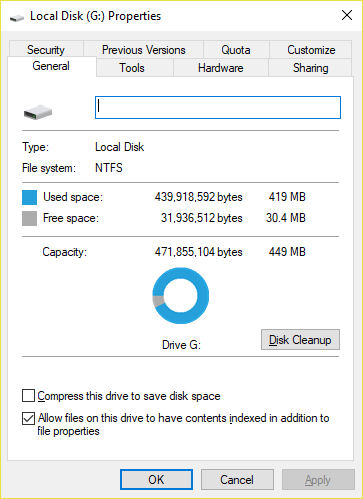Viewport: 363px width, 499px height.
Task: Click the 31,936,512 bytes value
Action: coord(202,218)
